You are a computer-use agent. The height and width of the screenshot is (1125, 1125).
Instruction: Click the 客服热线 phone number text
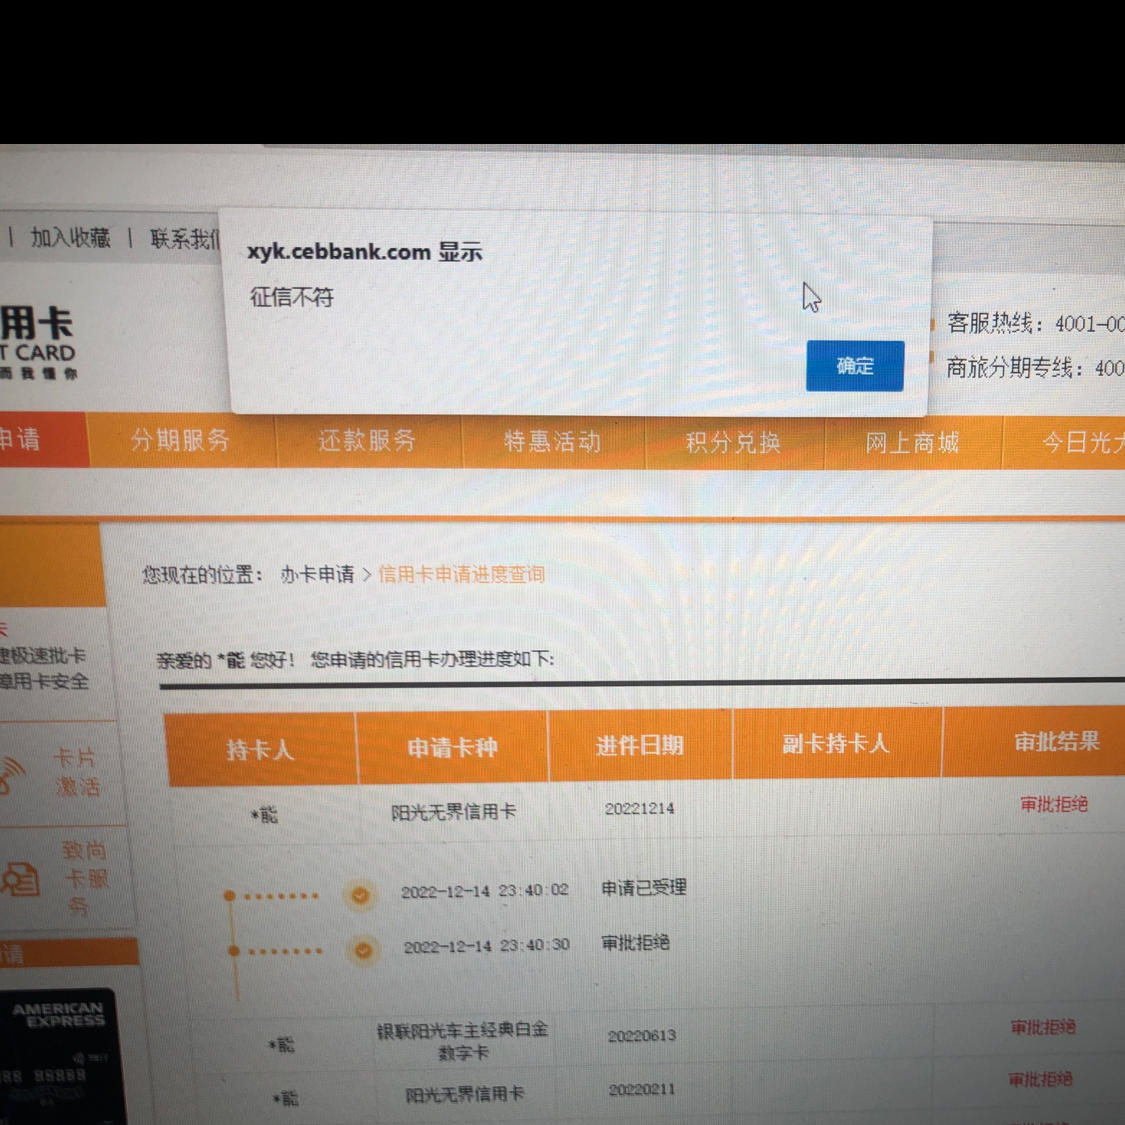[x=1035, y=324]
